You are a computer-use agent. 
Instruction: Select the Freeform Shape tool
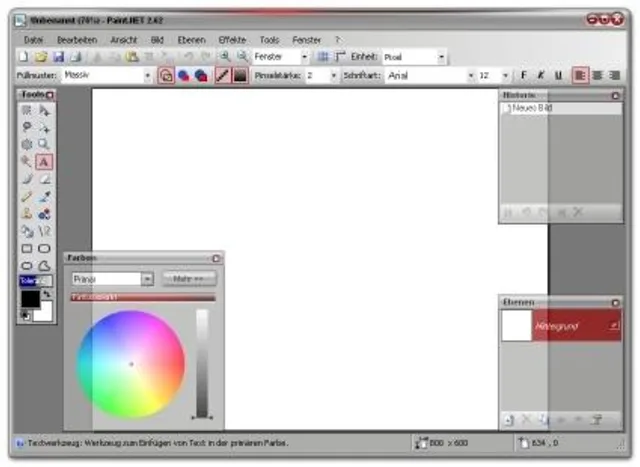click(44, 266)
